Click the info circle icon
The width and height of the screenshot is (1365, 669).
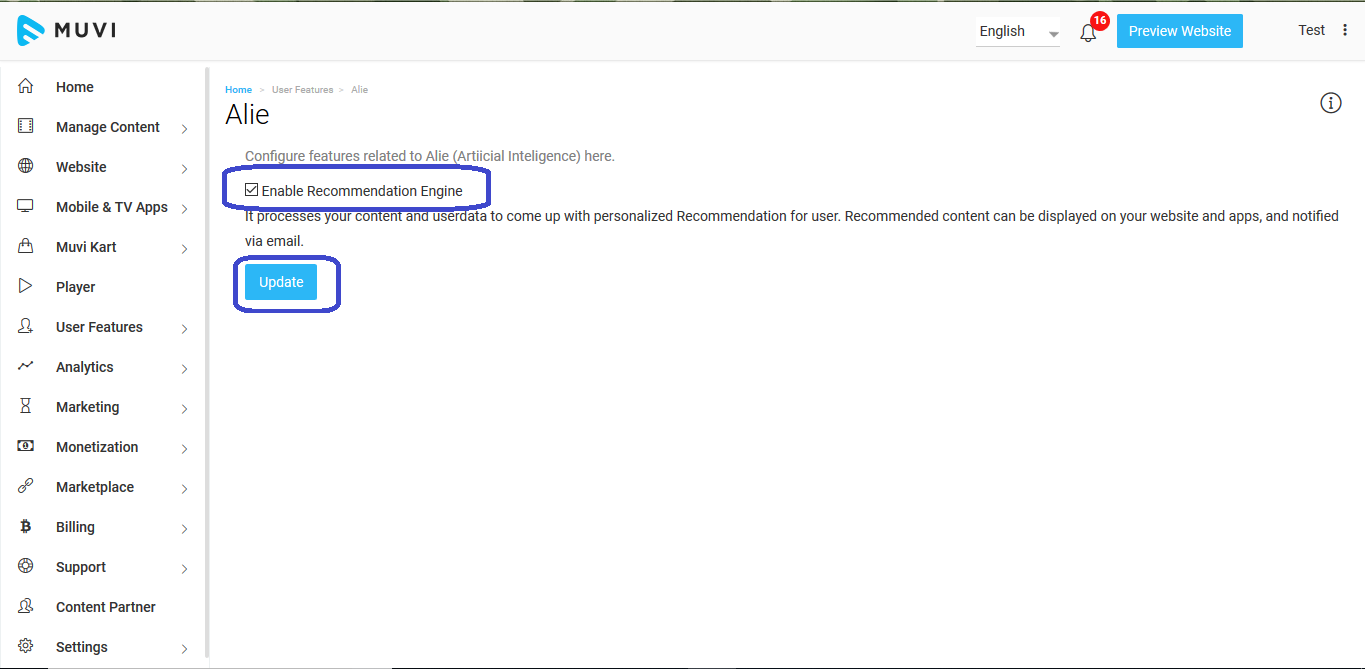1330,103
